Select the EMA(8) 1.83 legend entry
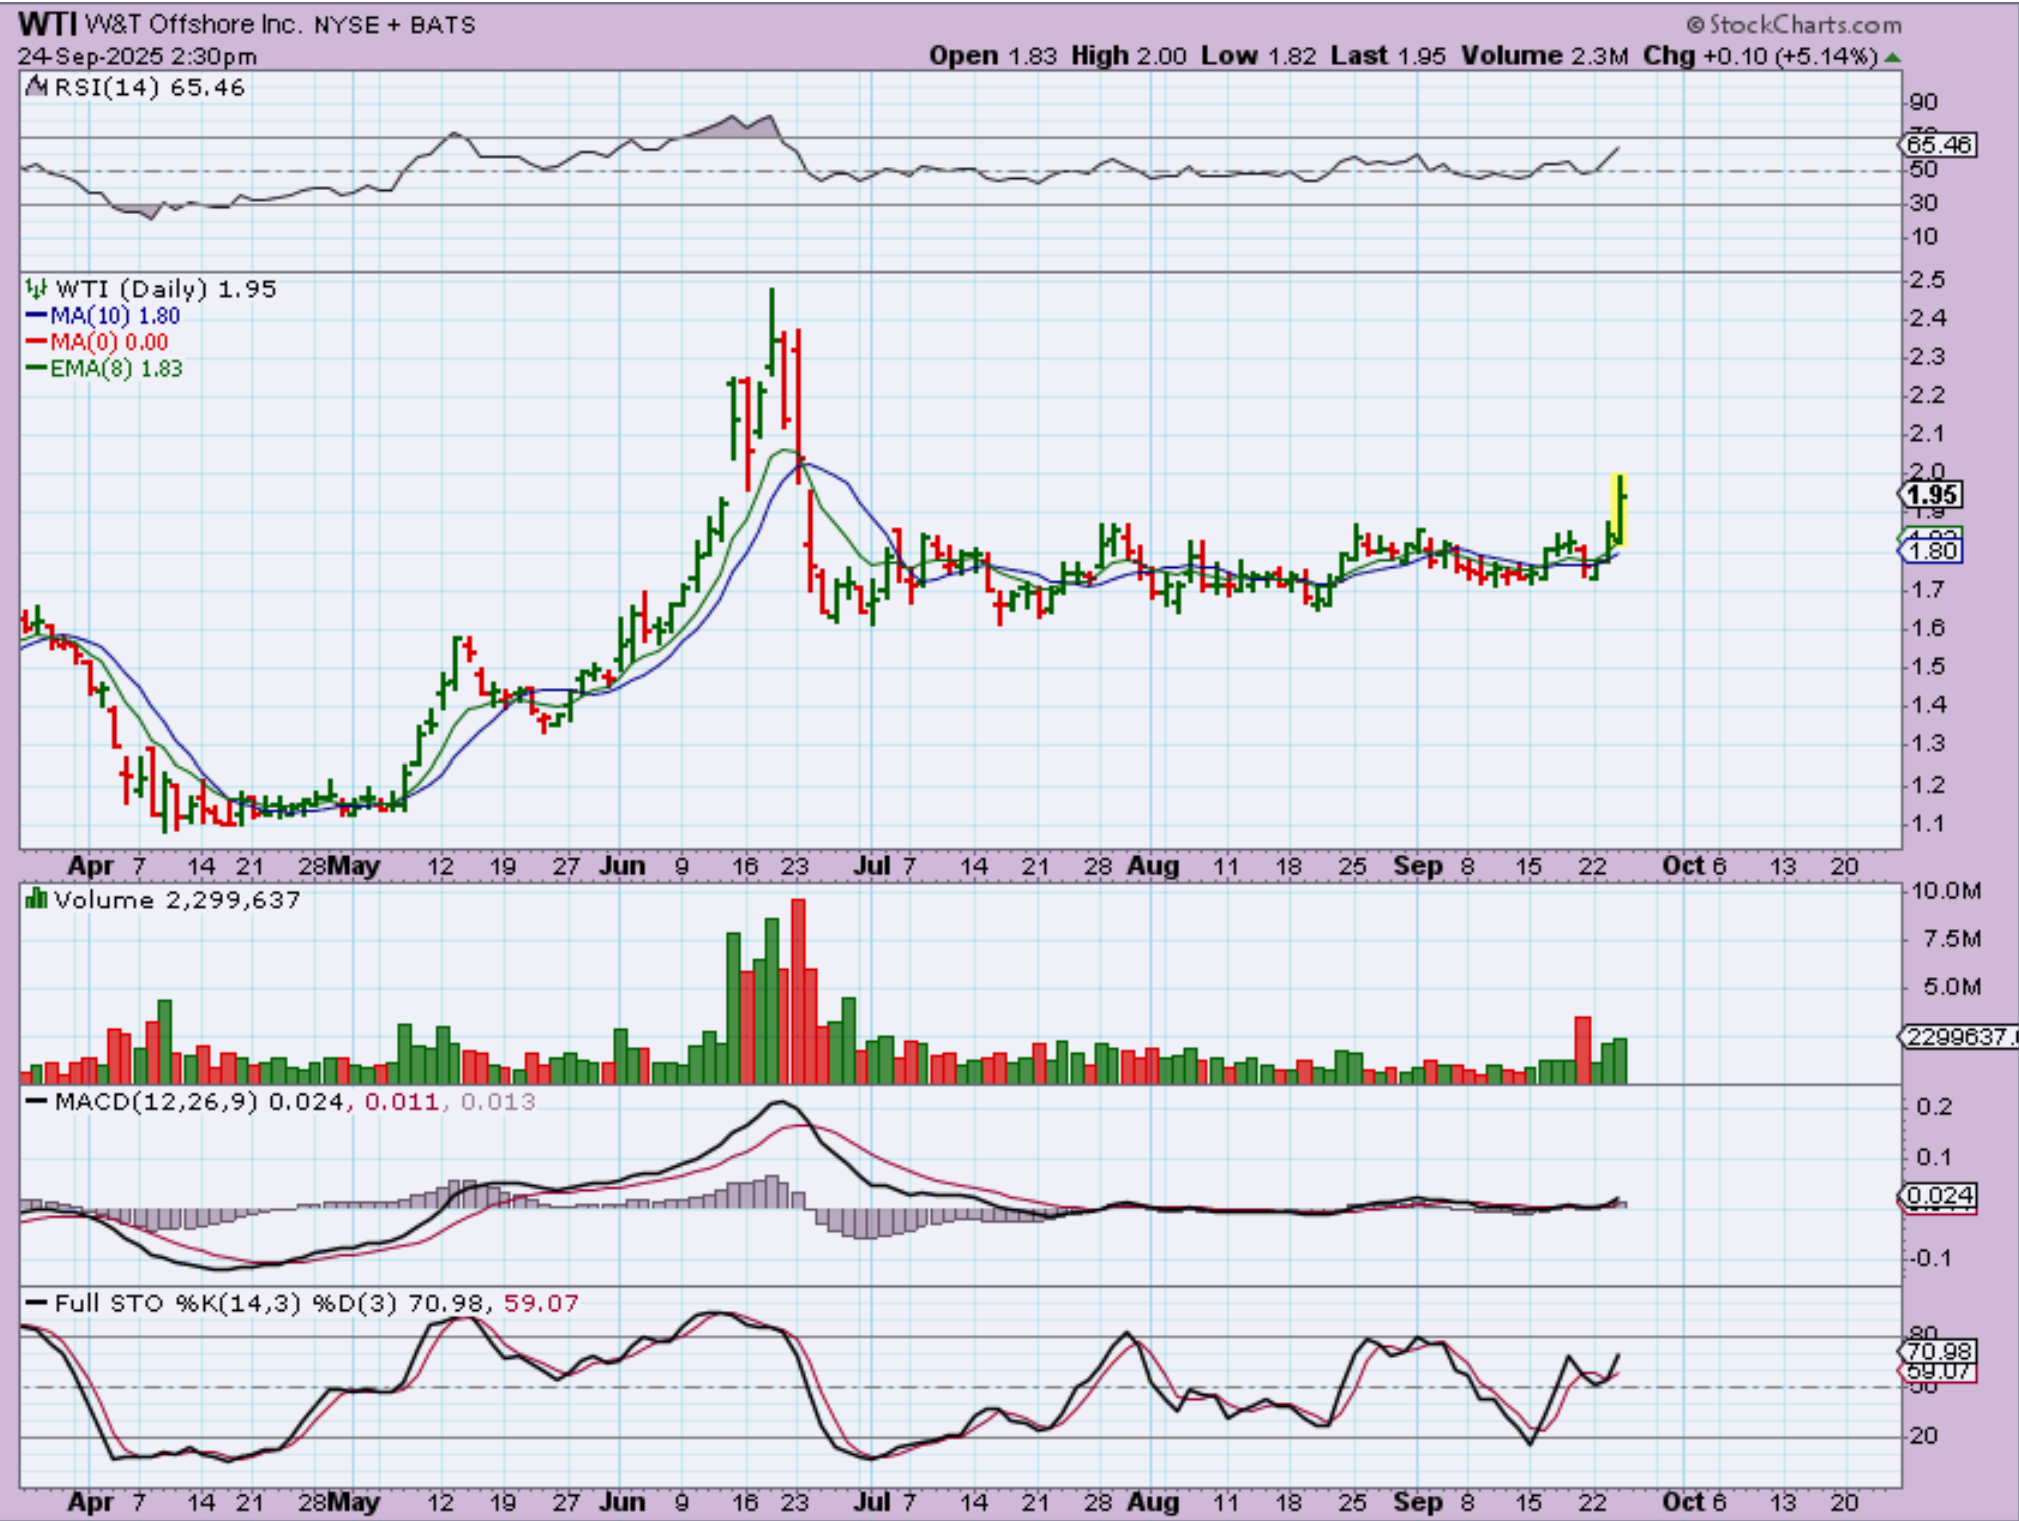 click(x=104, y=369)
